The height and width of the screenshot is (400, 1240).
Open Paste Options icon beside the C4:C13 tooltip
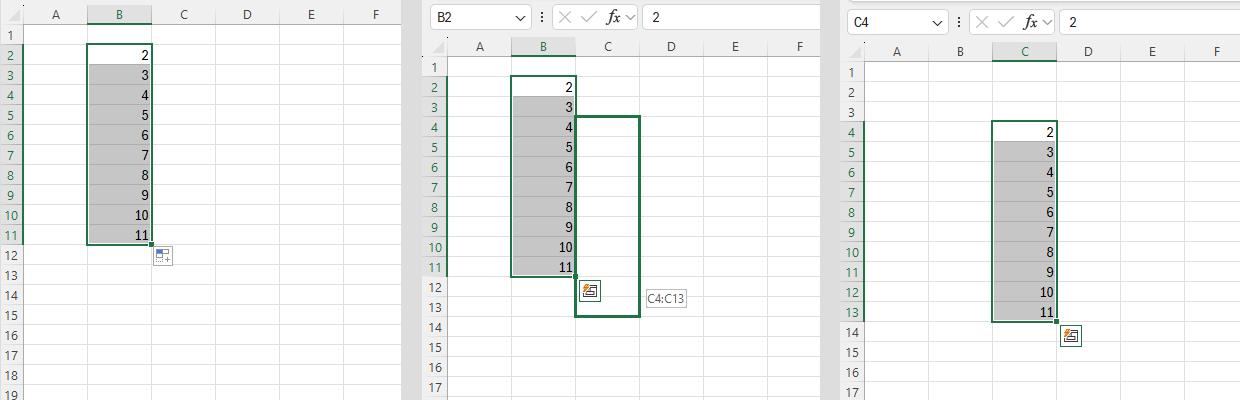(590, 291)
